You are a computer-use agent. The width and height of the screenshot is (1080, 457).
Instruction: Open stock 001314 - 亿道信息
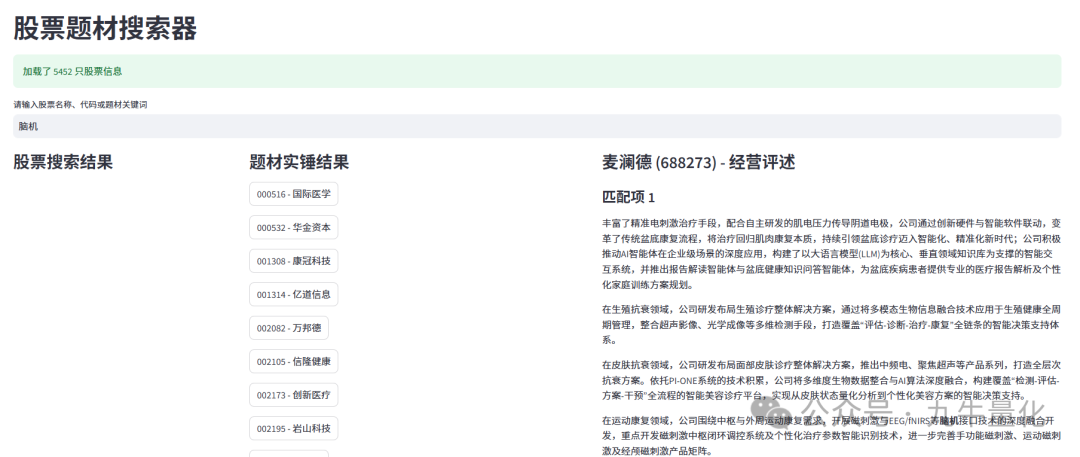point(293,294)
